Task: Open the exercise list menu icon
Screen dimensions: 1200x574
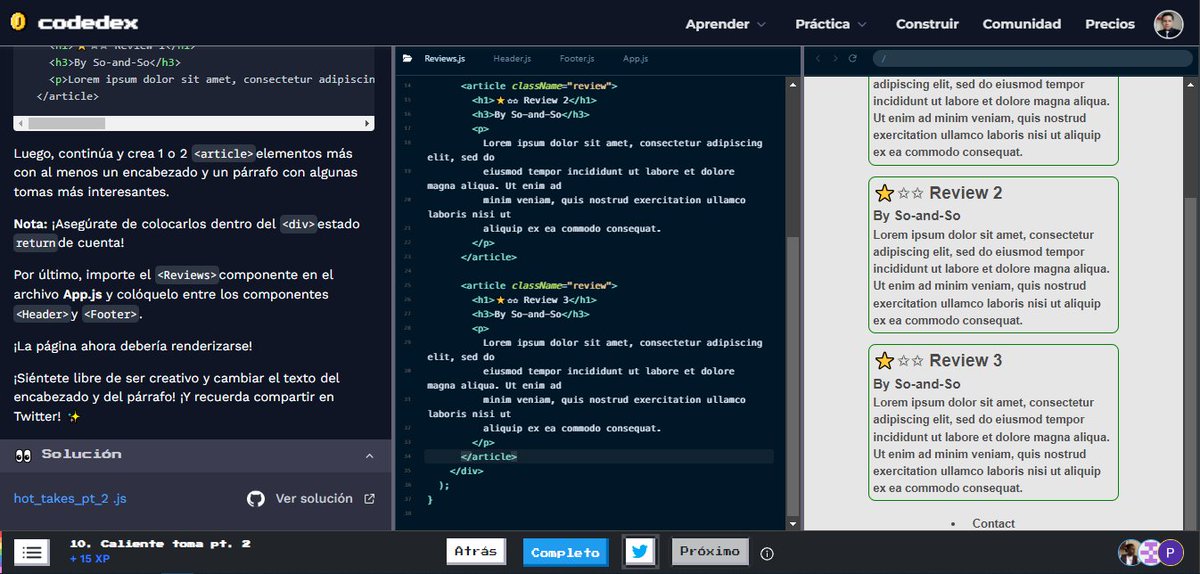Action: 31,551
